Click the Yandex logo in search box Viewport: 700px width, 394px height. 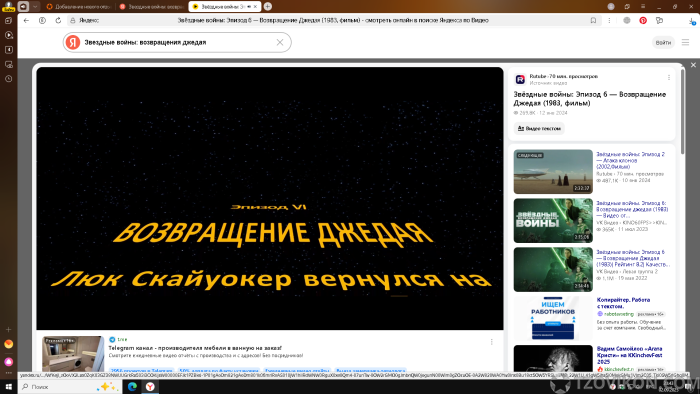[x=73, y=42]
